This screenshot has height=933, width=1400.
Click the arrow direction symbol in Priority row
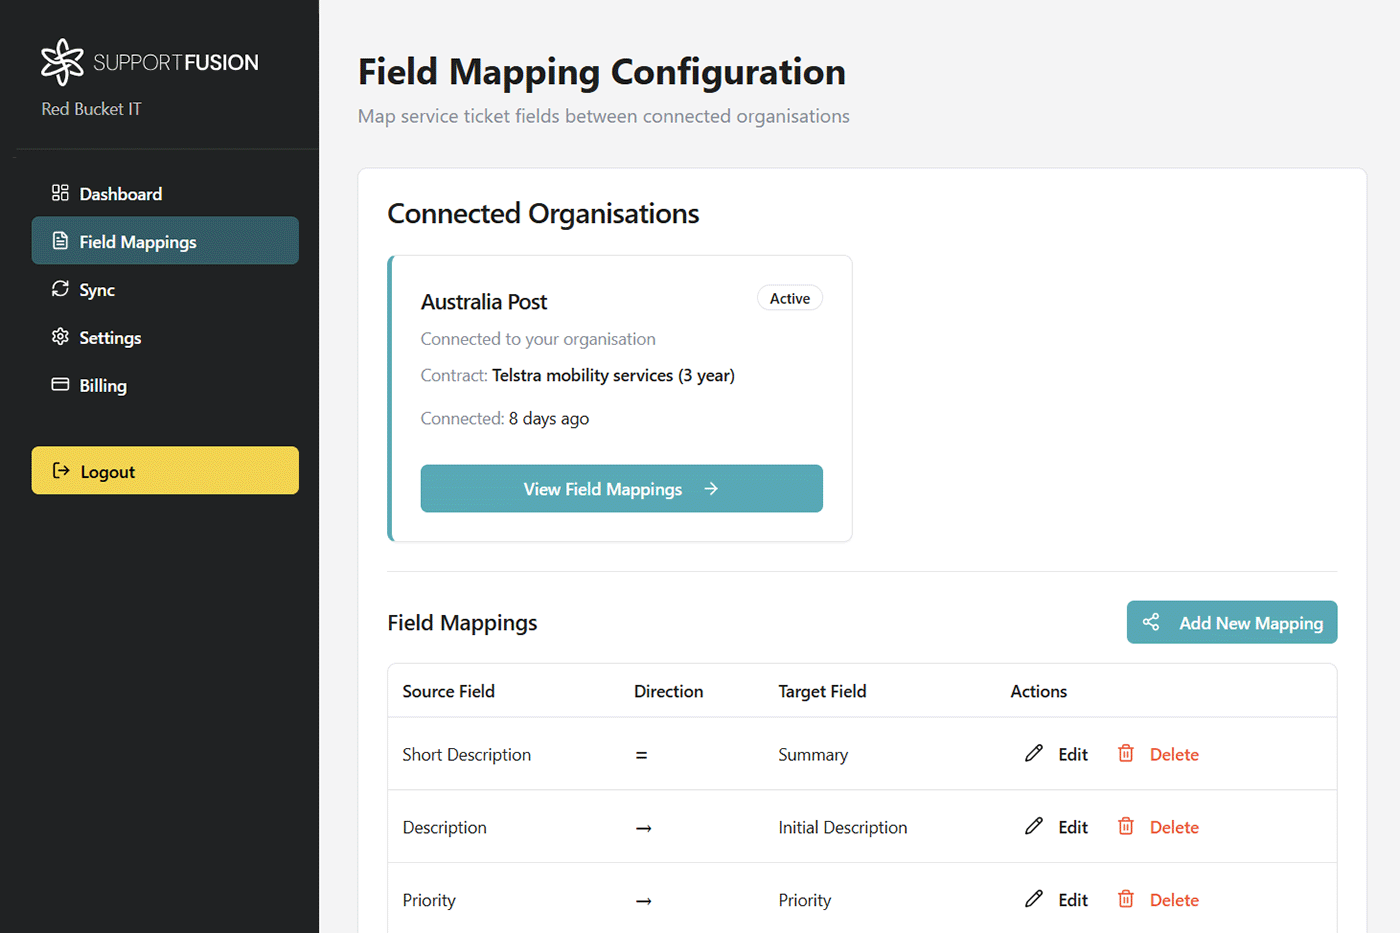click(x=644, y=901)
